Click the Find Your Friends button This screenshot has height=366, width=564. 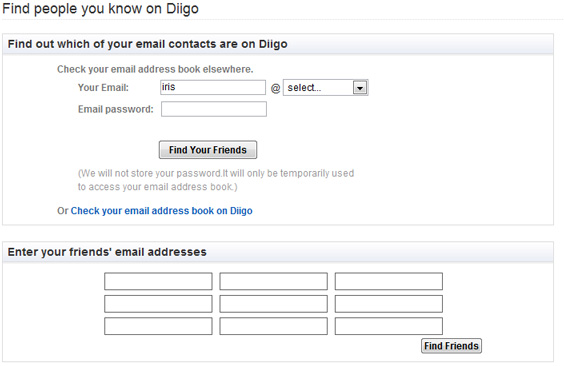(x=208, y=150)
